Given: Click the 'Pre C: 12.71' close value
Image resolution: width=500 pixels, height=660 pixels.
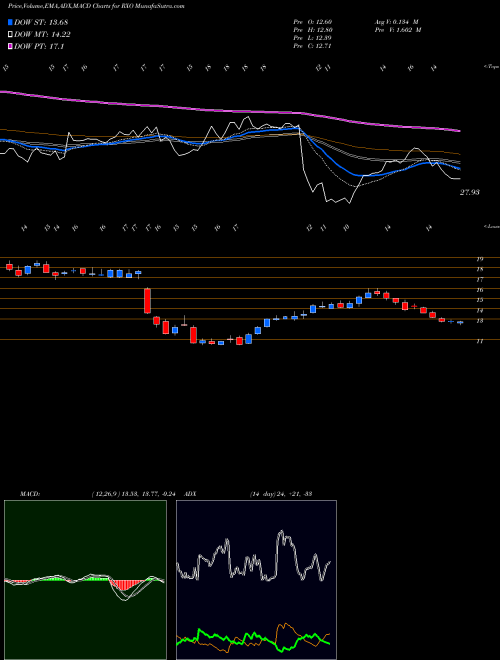Looking at the screenshot, I should (313, 46).
